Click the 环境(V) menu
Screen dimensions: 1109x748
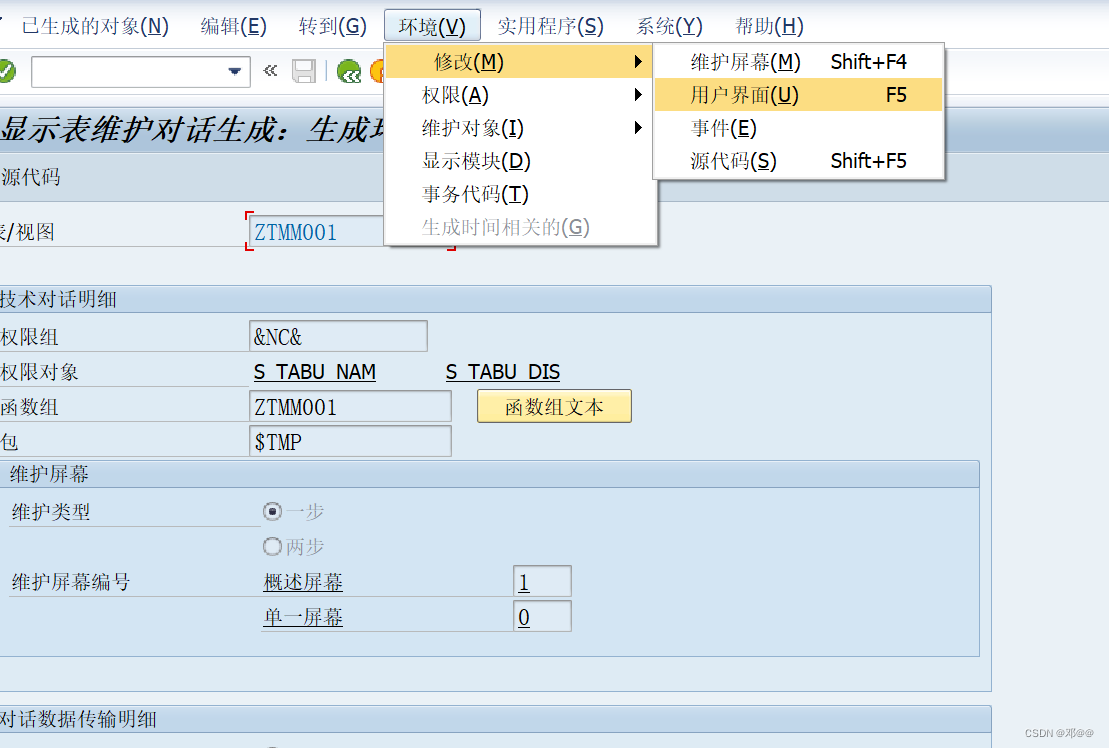432,26
